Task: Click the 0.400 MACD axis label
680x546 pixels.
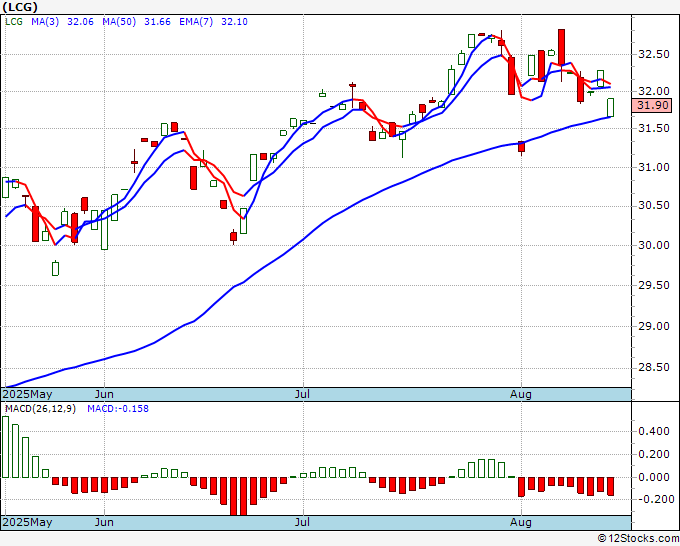Action: pyautogui.click(x=654, y=432)
